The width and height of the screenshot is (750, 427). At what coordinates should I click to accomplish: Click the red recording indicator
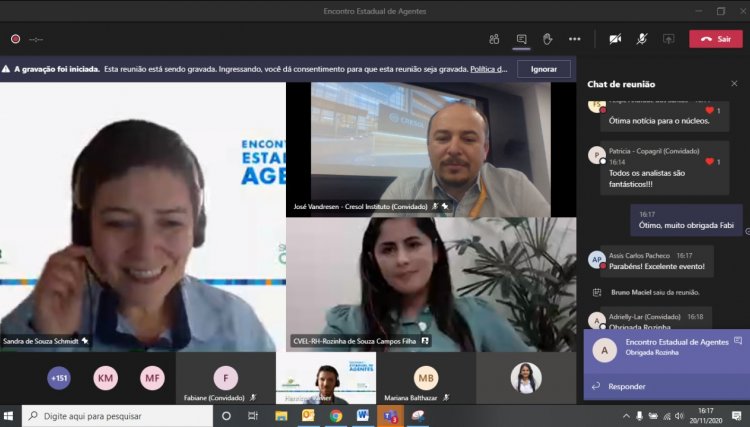click(x=15, y=39)
